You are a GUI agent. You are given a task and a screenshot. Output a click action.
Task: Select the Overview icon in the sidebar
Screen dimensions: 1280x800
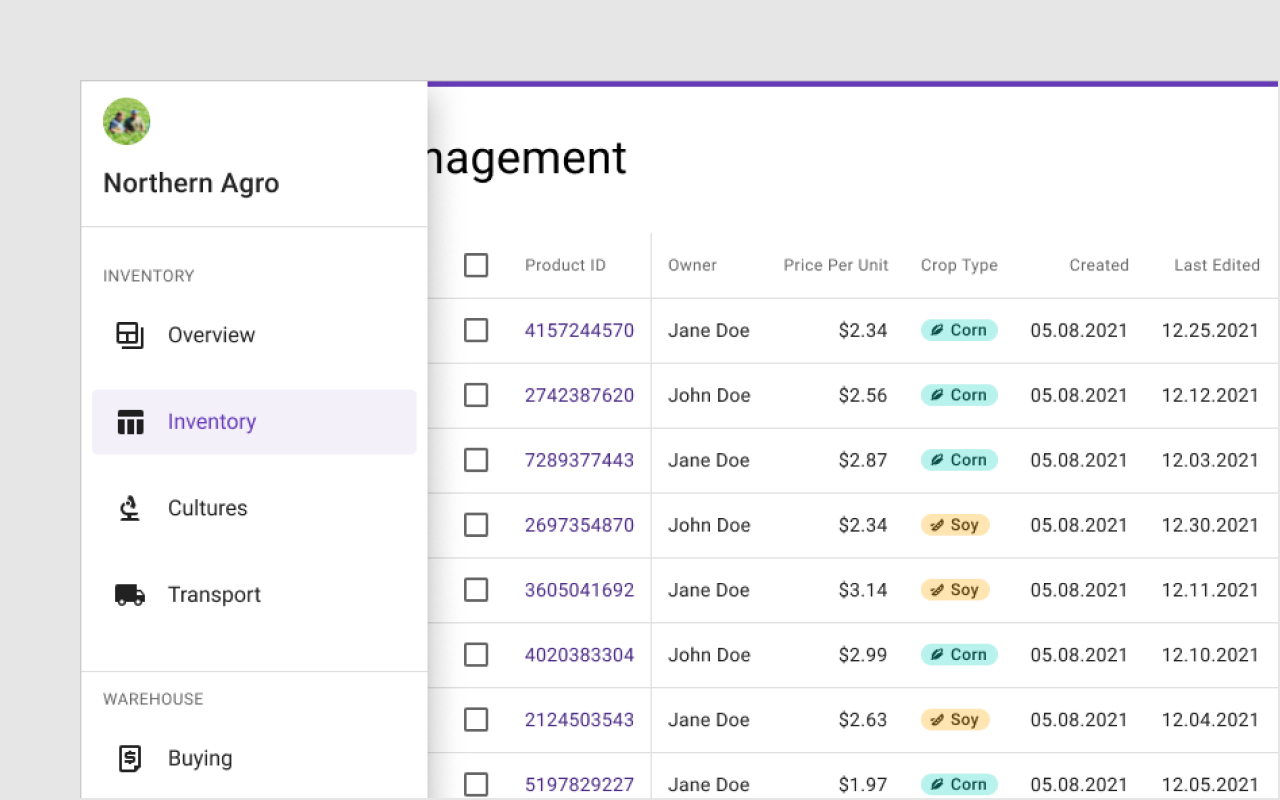point(129,335)
